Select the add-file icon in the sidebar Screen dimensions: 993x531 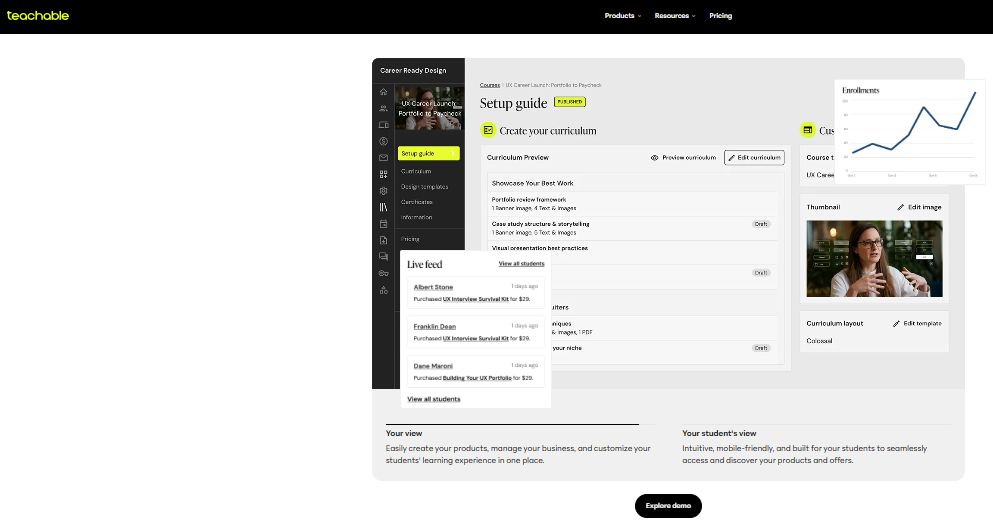pyautogui.click(x=383, y=240)
